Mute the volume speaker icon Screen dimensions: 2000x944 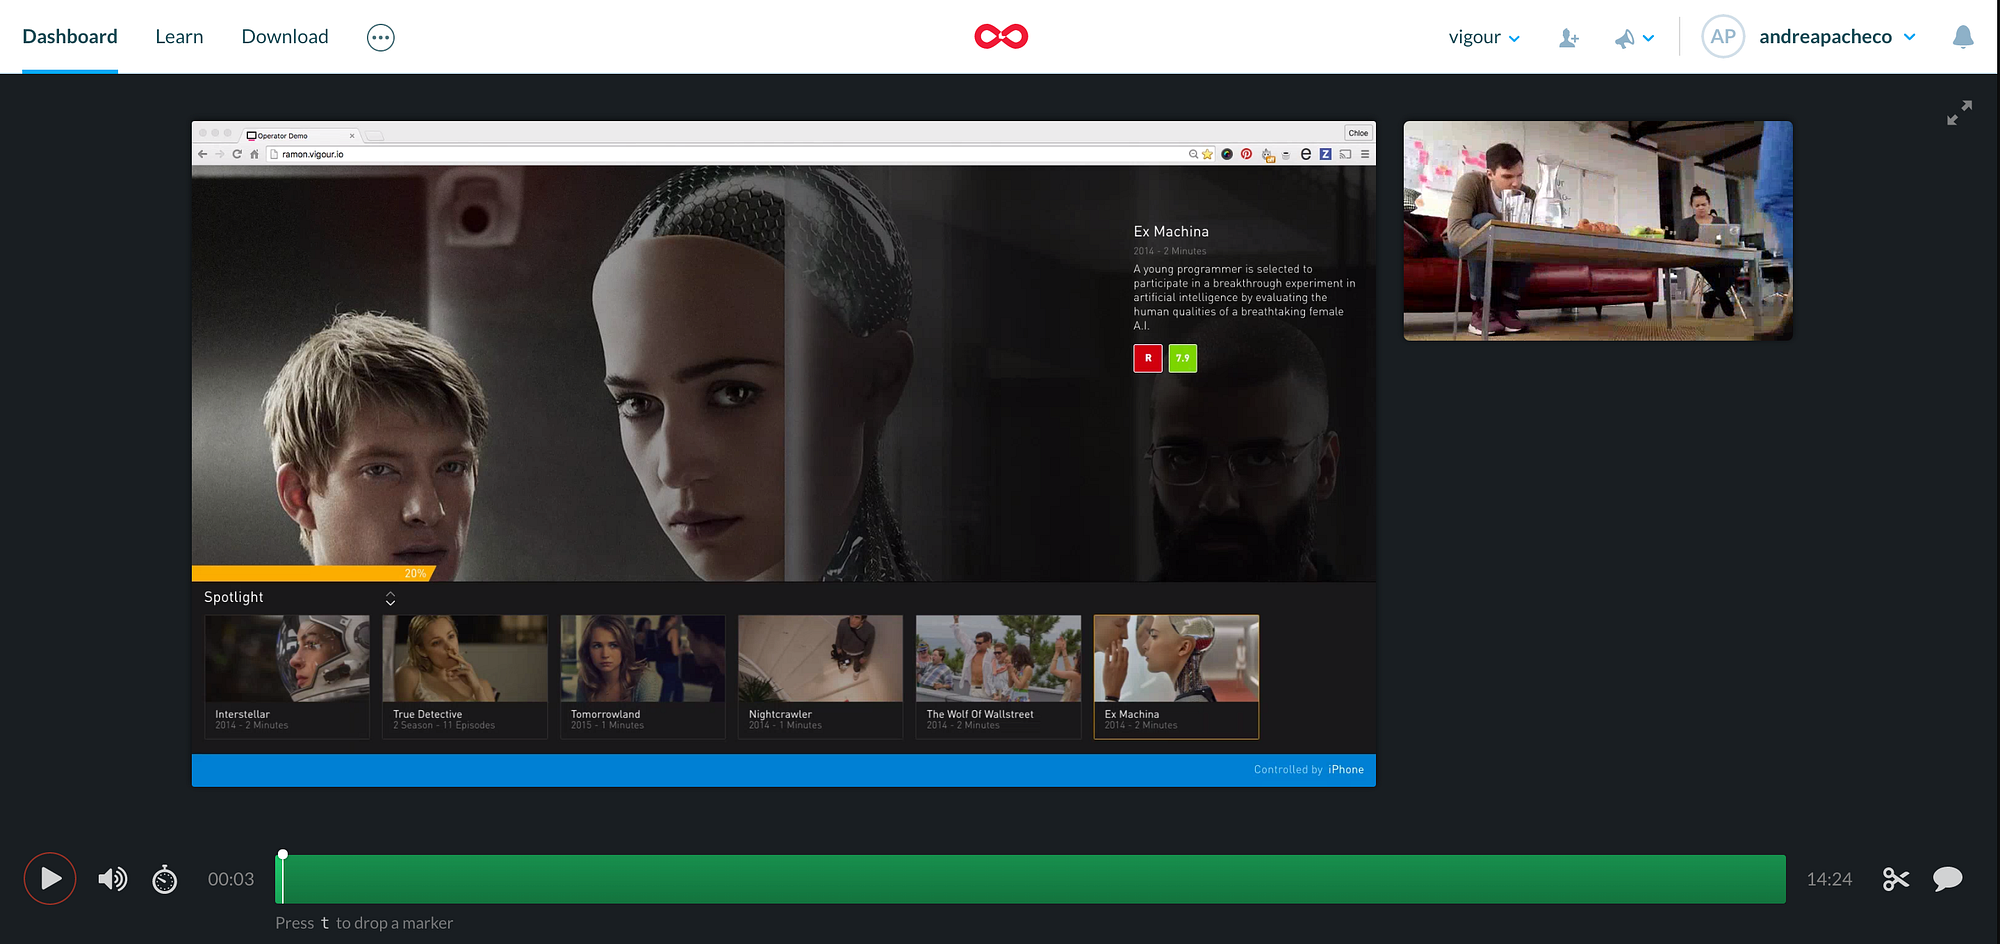[112, 879]
